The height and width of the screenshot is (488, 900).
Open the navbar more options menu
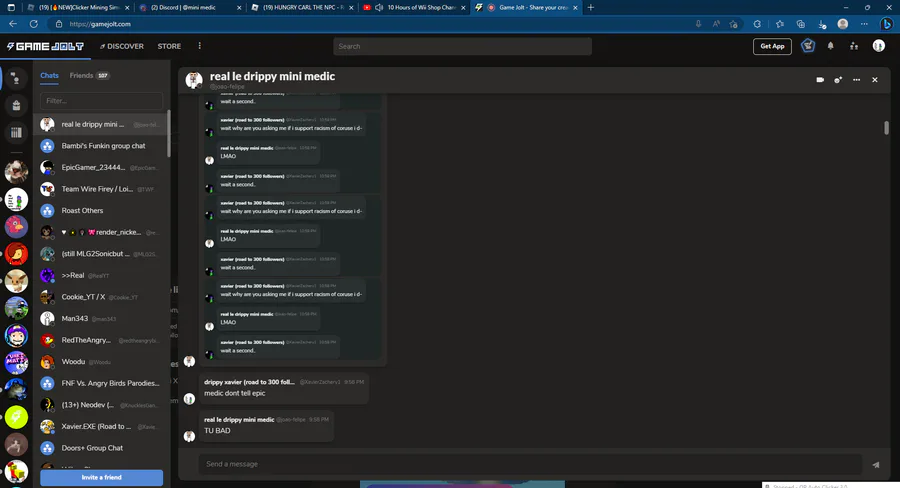click(x=200, y=46)
